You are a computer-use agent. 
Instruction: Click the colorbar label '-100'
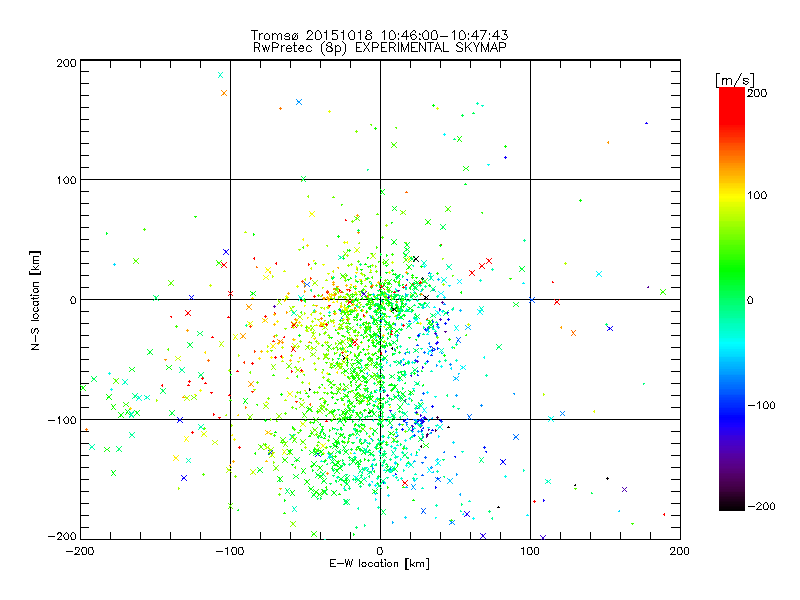click(761, 405)
